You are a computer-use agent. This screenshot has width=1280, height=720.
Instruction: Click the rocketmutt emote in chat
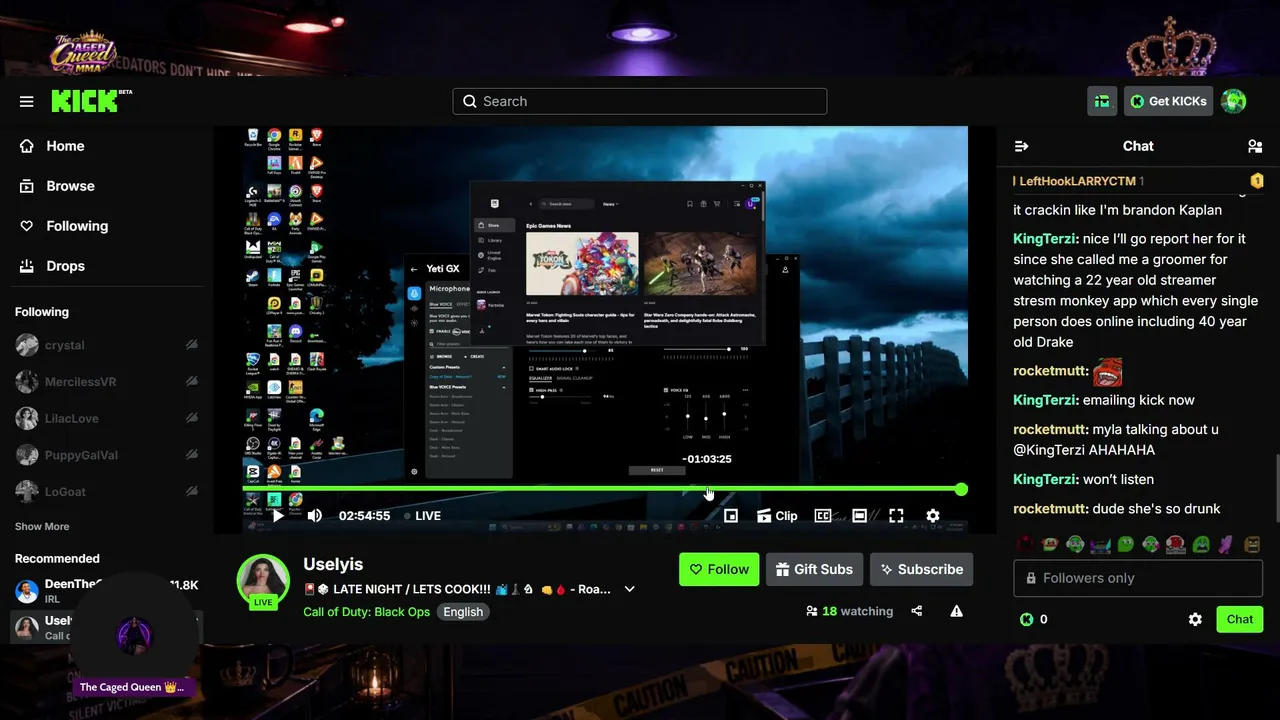coord(1107,372)
